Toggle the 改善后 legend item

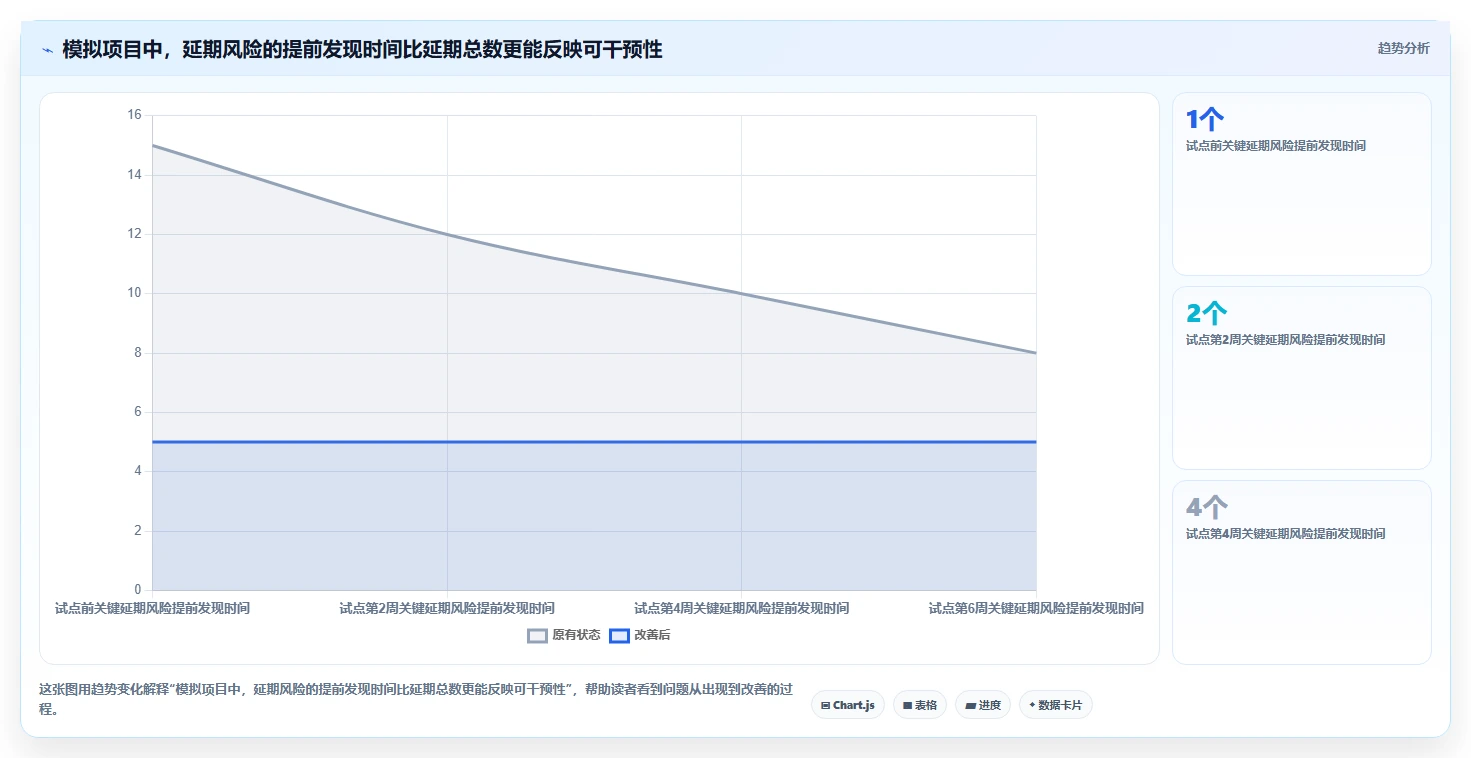640,635
